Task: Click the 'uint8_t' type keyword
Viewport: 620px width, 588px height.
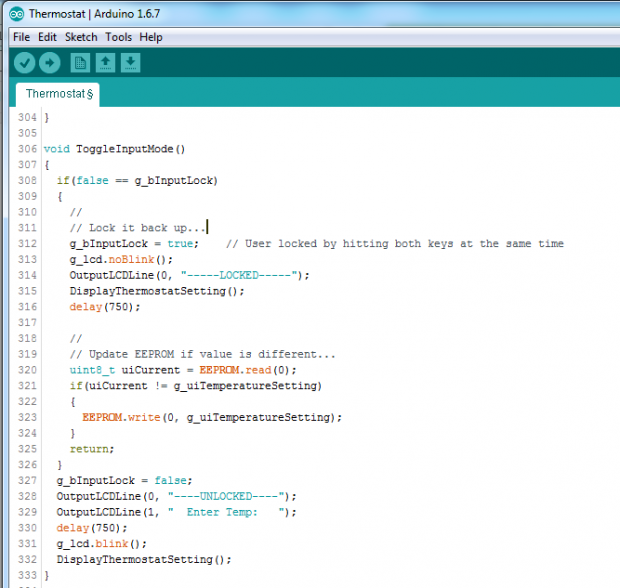Action: 92,370
